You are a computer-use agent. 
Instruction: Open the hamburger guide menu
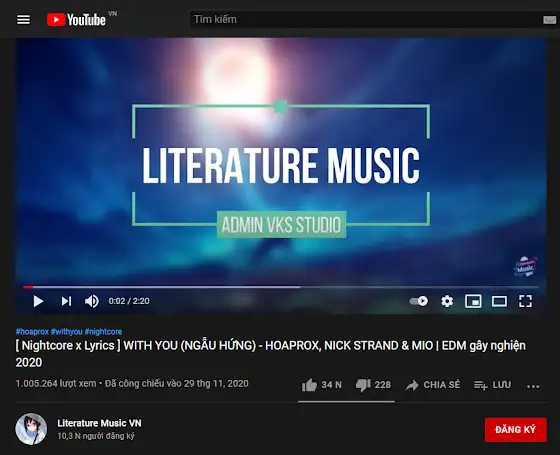point(24,20)
